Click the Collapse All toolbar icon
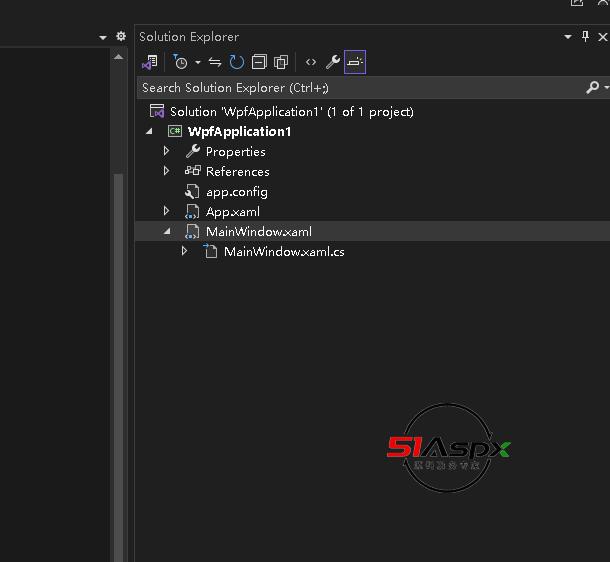The width and height of the screenshot is (610, 562). tap(259, 62)
